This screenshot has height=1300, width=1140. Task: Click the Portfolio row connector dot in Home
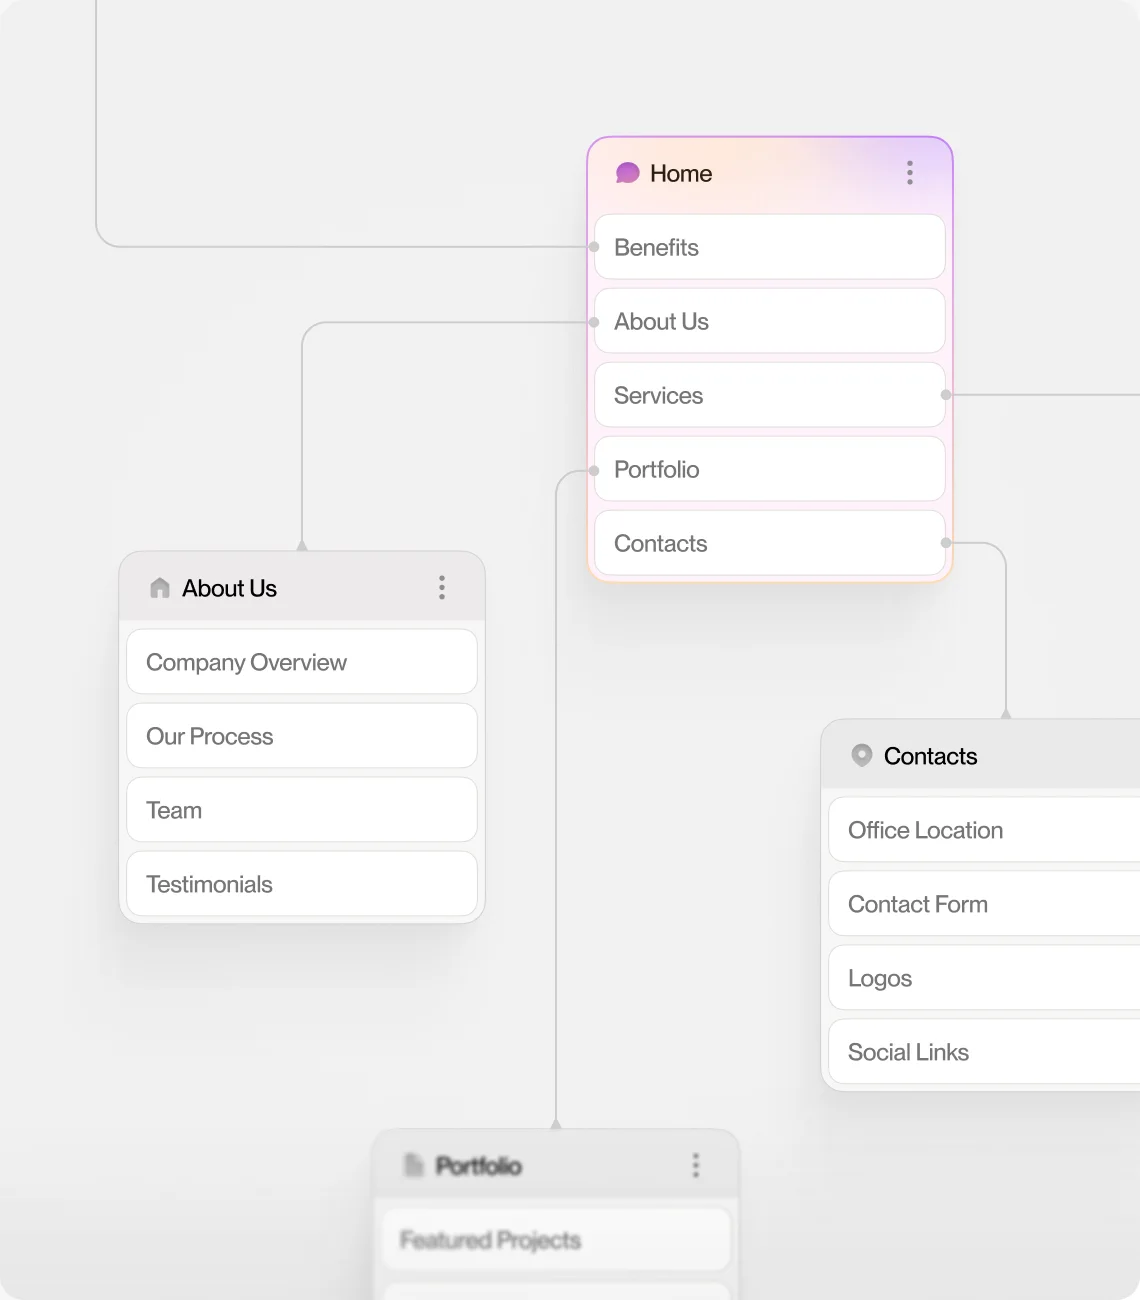point(594,469)
